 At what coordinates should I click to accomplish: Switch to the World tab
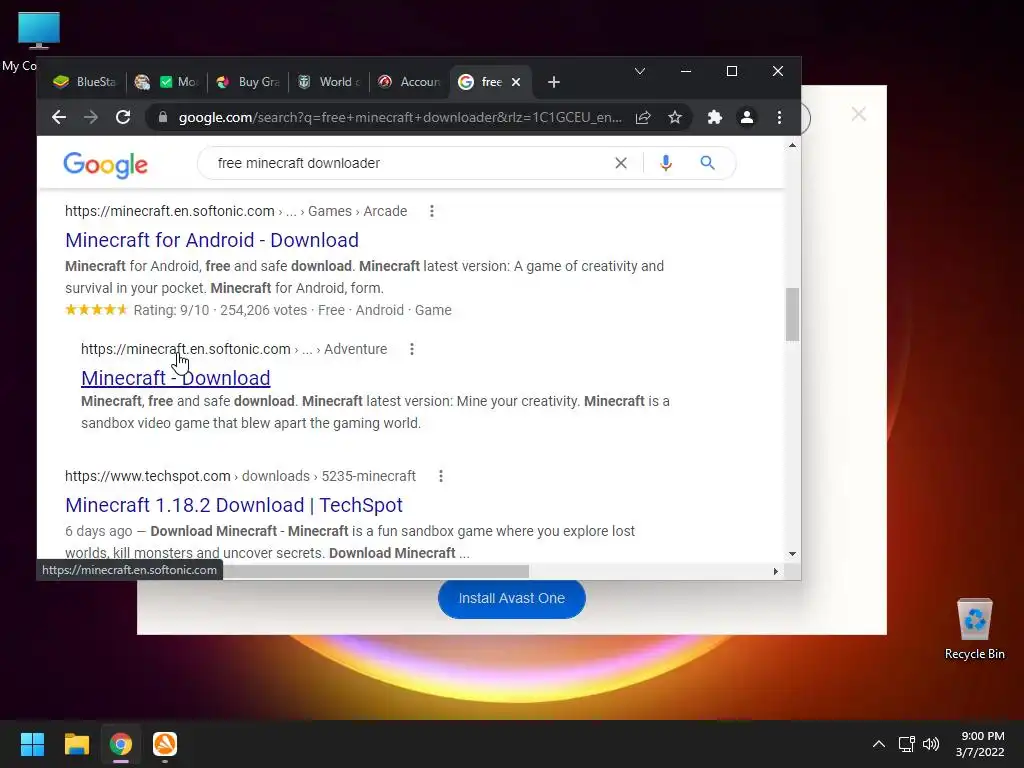coord(329,82)
